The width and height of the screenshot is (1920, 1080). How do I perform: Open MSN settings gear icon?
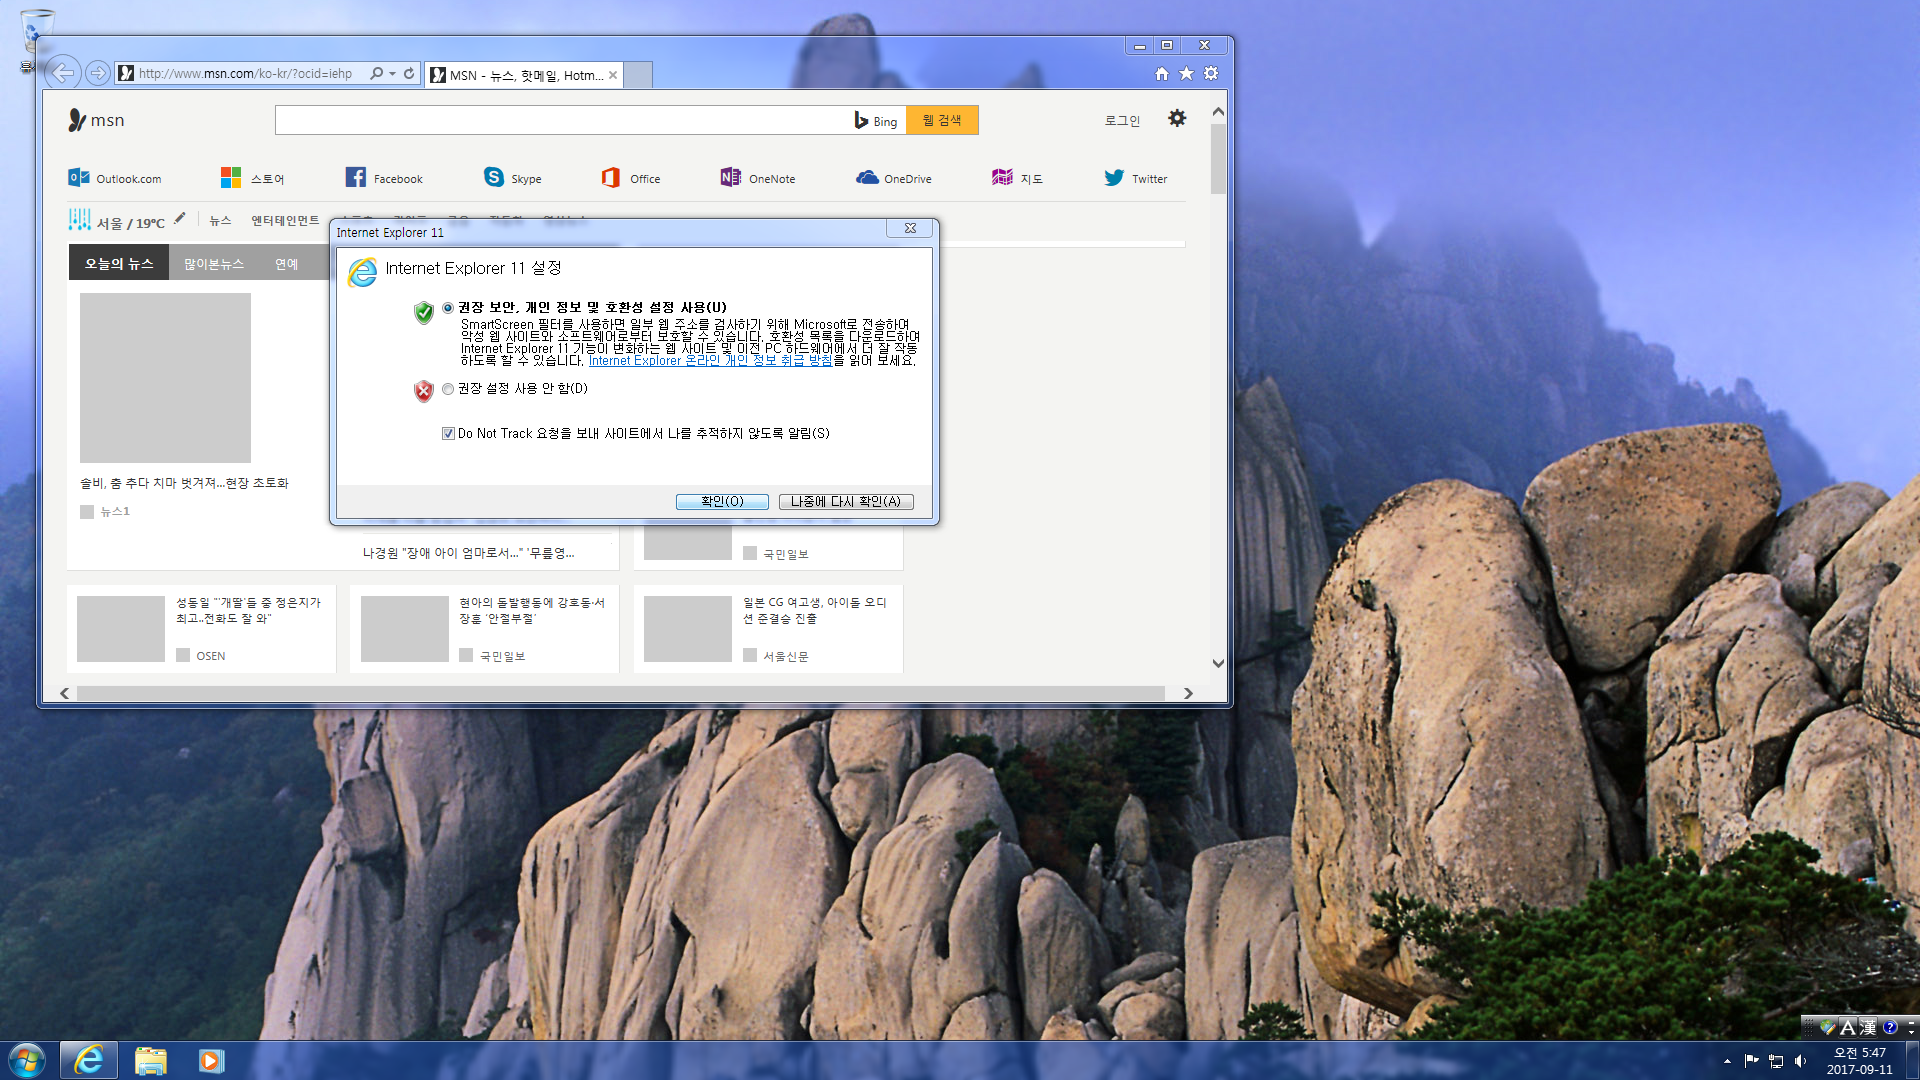[x=1177, y=118]
